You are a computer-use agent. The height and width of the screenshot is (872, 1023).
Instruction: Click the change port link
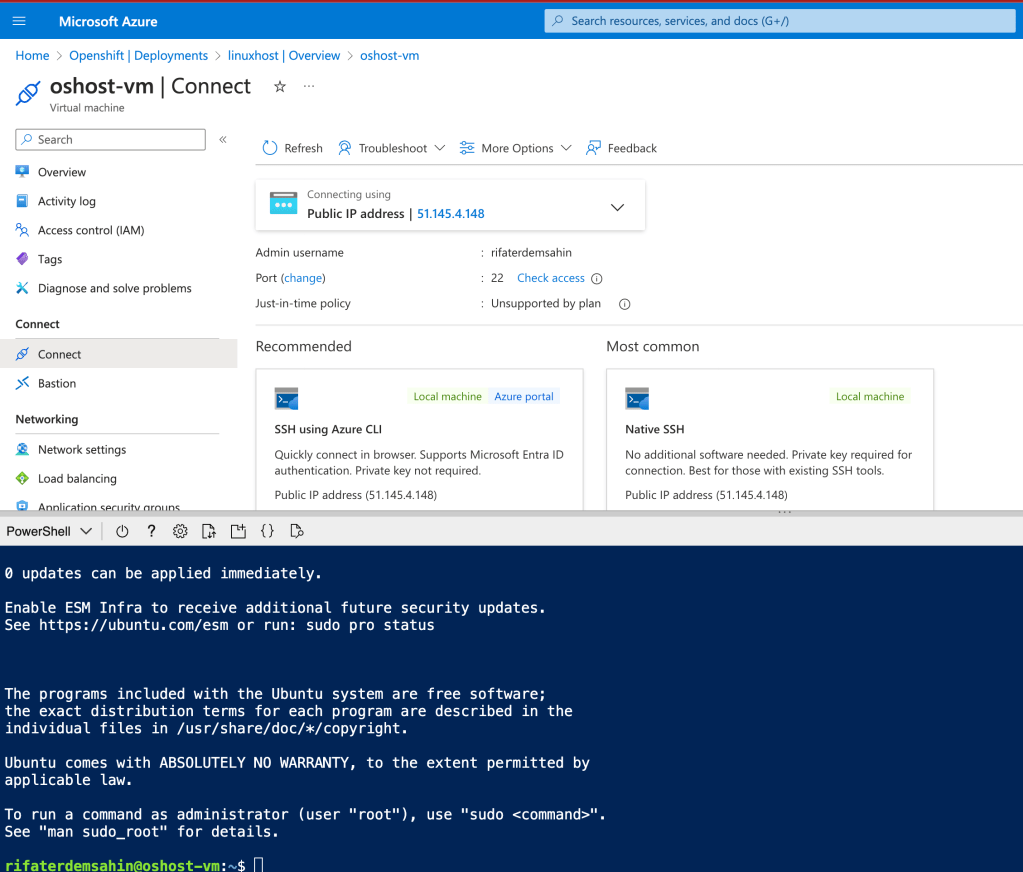tap(303, 278)
